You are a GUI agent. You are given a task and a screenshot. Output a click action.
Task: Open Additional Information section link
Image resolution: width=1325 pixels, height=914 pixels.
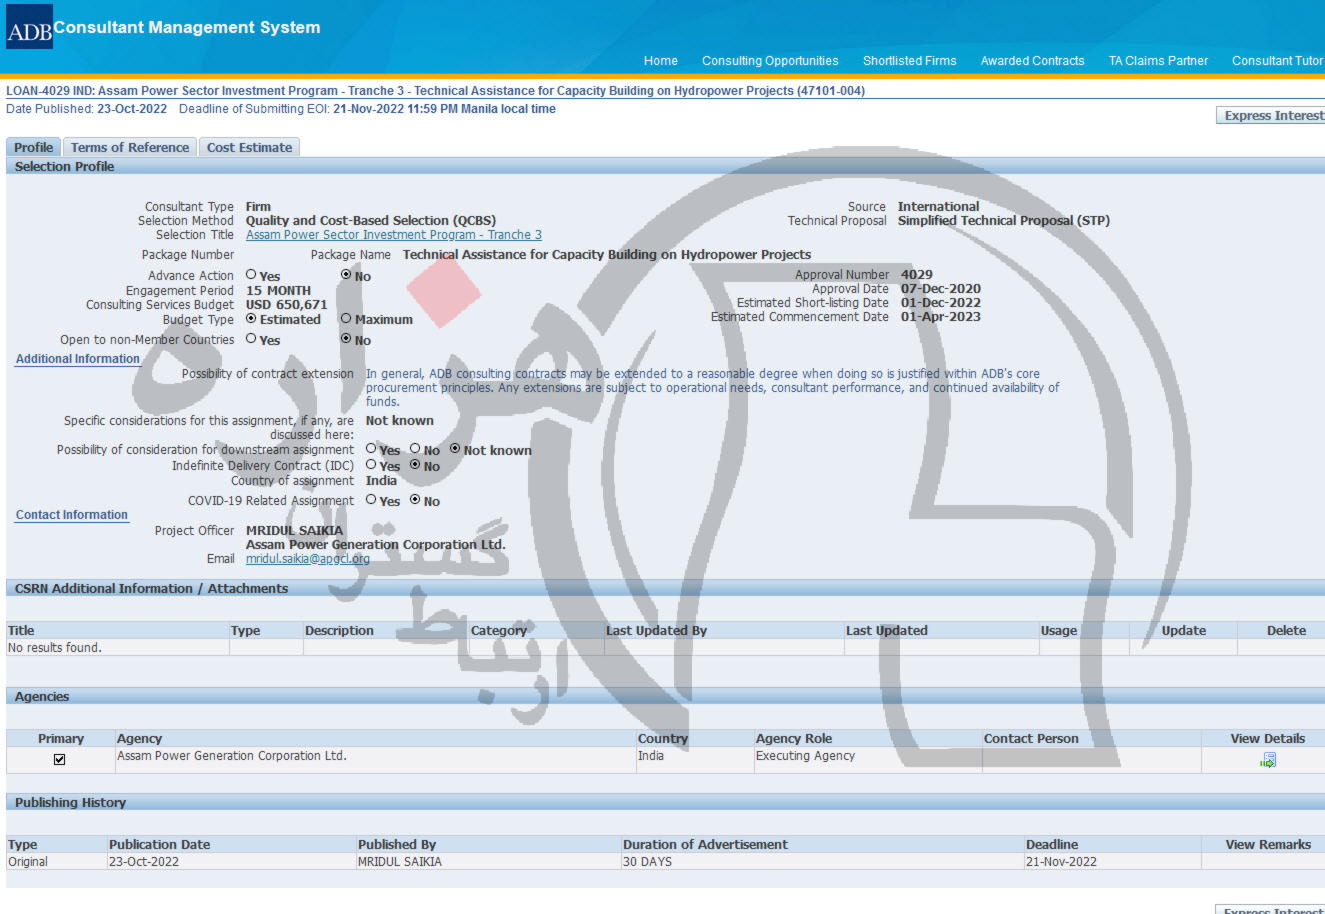(78, 359)
